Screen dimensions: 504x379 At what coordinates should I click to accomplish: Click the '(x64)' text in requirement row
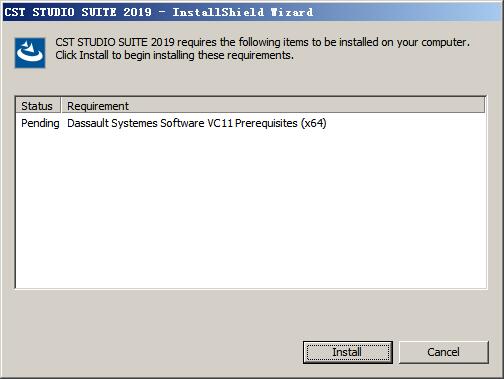pos(314,123)
